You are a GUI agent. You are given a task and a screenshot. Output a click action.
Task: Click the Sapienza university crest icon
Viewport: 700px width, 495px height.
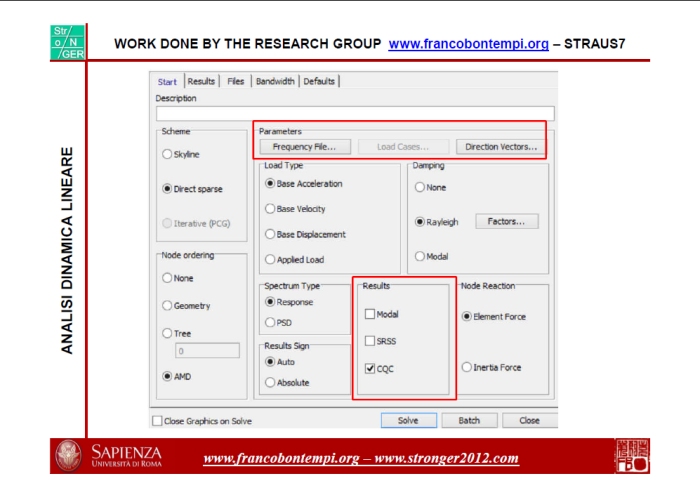pos(69,457)
